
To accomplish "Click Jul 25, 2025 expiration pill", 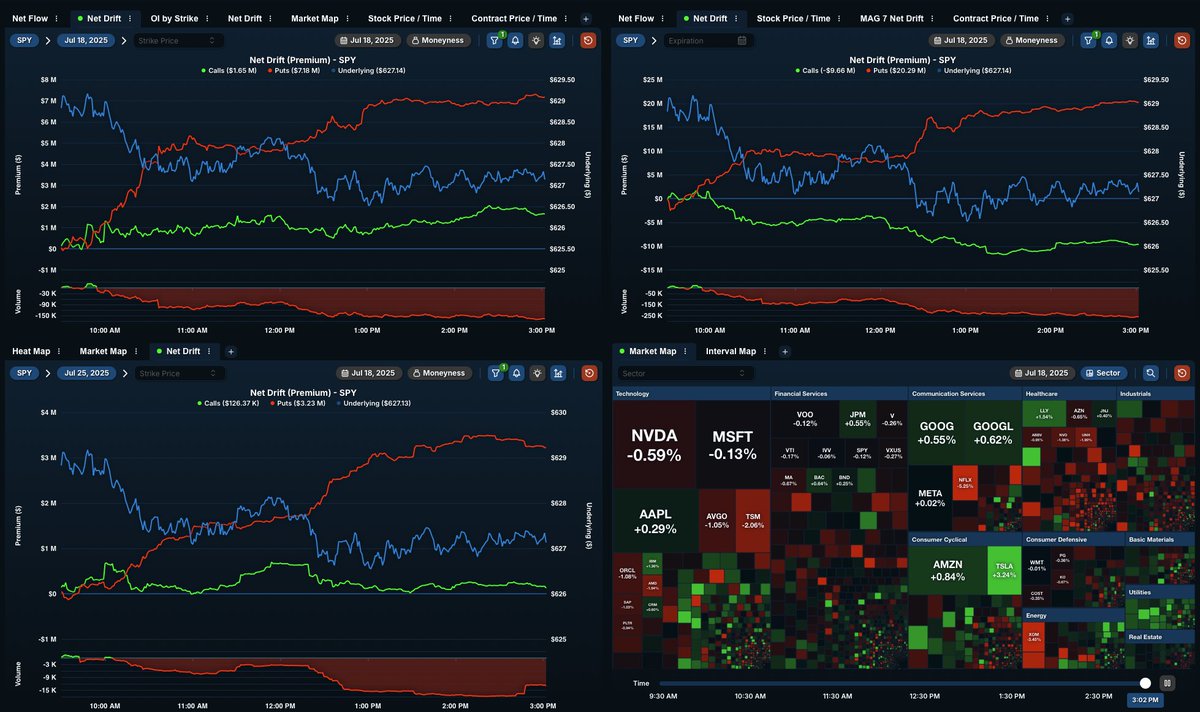I will 87,373.
